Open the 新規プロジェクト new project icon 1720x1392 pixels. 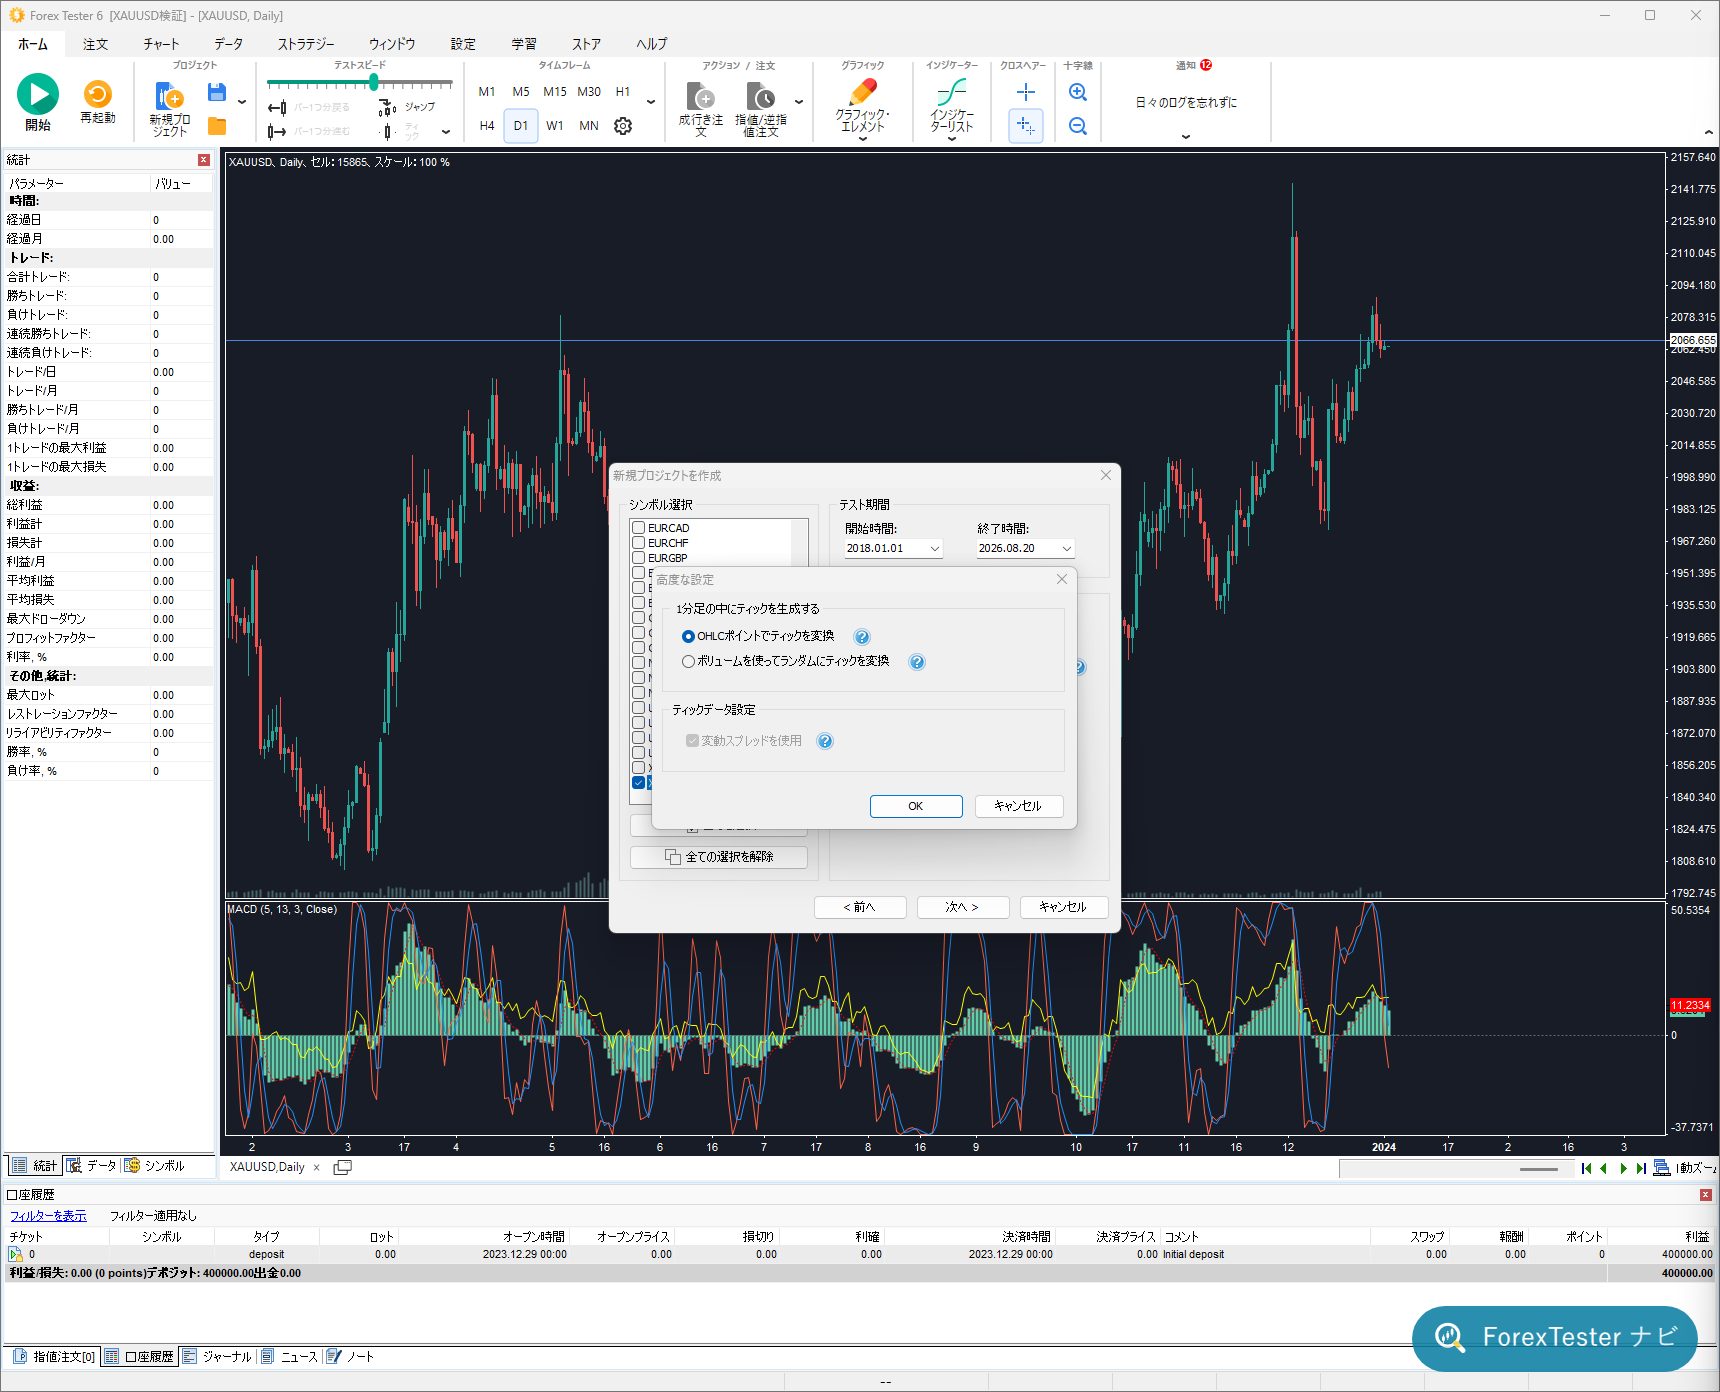click(x=169, y=96)
